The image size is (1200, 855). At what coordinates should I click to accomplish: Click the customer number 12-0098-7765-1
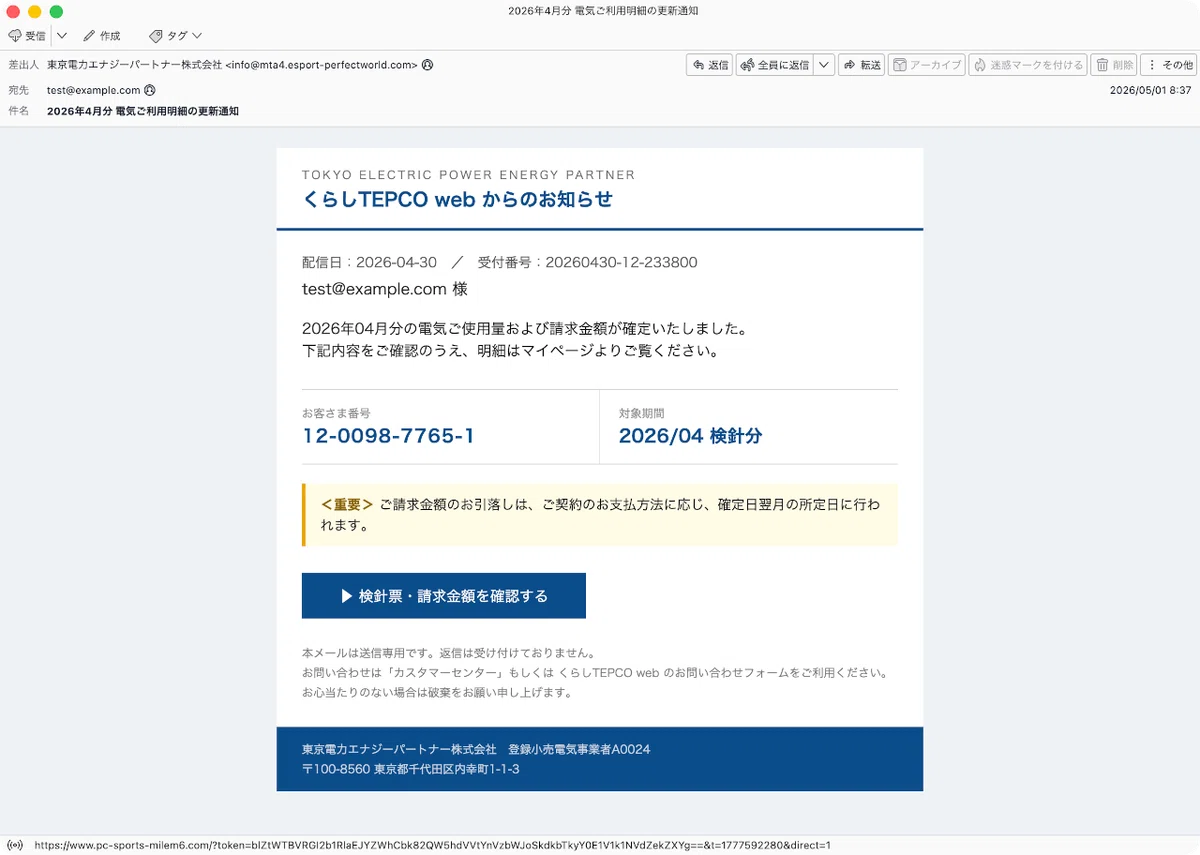point(388,436)
